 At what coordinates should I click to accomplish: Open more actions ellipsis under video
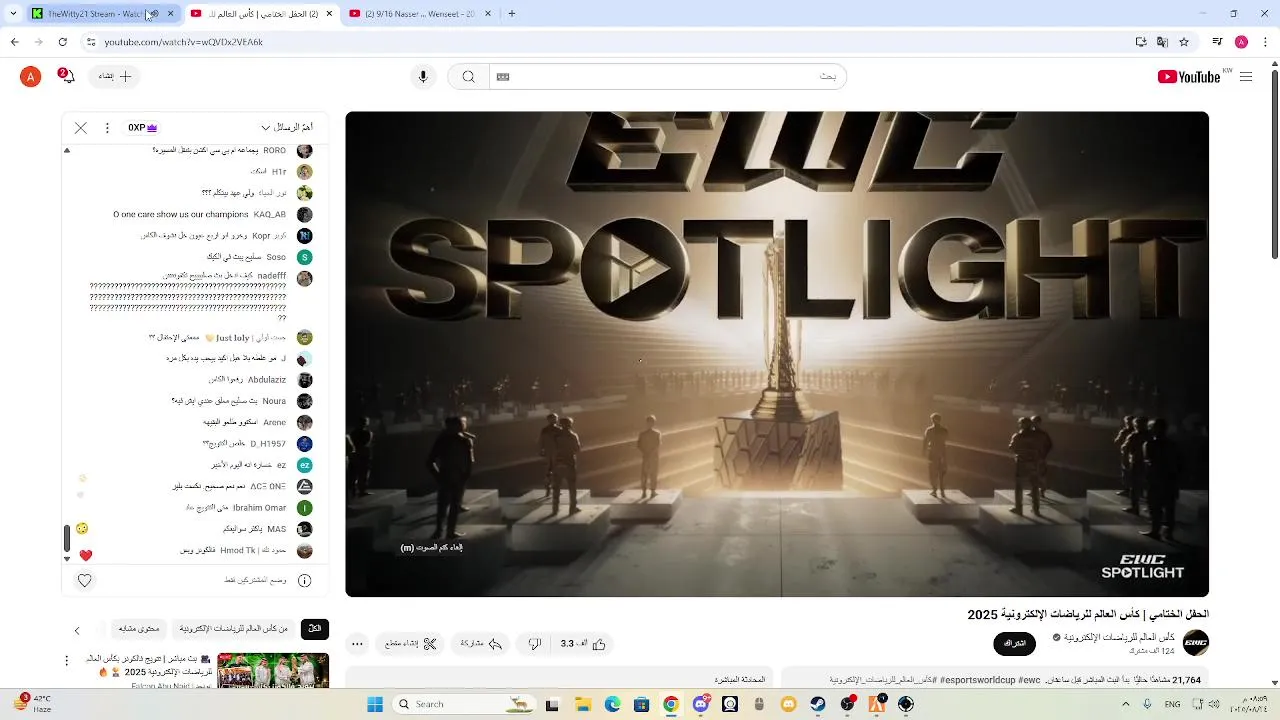(357, 644)
